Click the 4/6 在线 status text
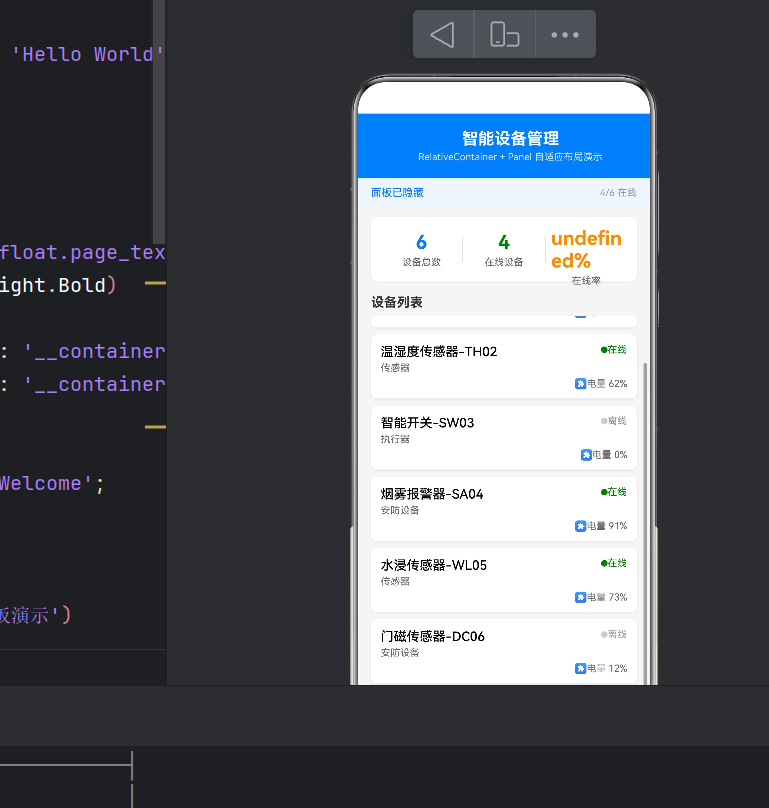 [x=618, y=192]
